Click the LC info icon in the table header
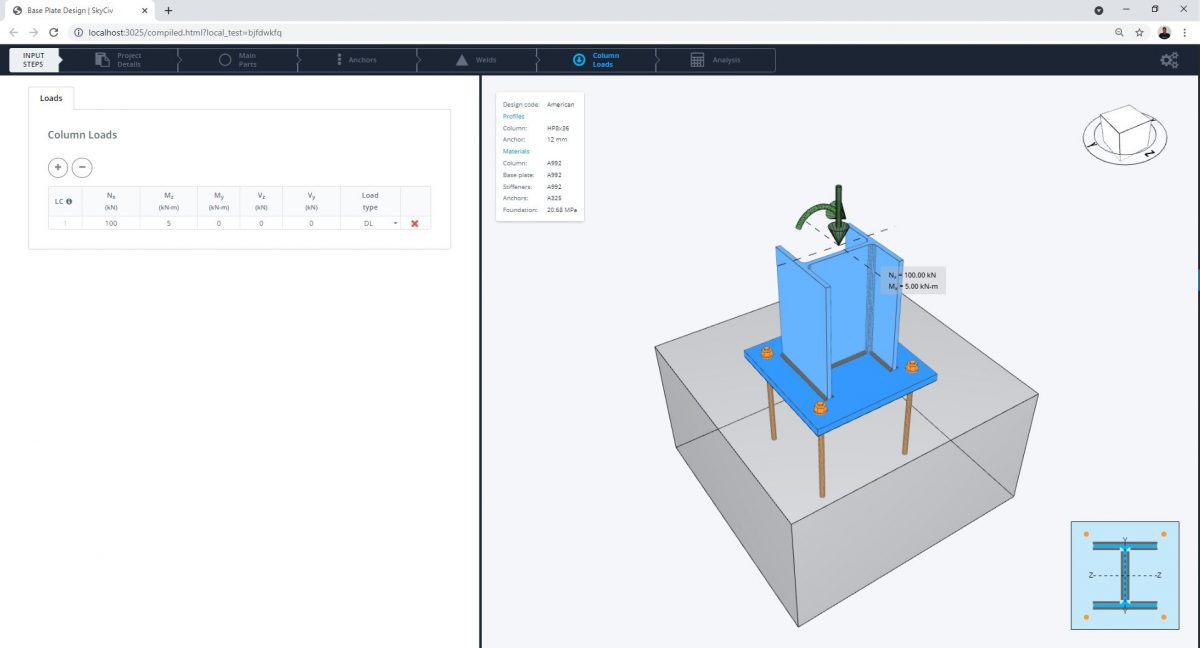The height and width of the screenshot is (648, 1200). [x=67, y=201]
